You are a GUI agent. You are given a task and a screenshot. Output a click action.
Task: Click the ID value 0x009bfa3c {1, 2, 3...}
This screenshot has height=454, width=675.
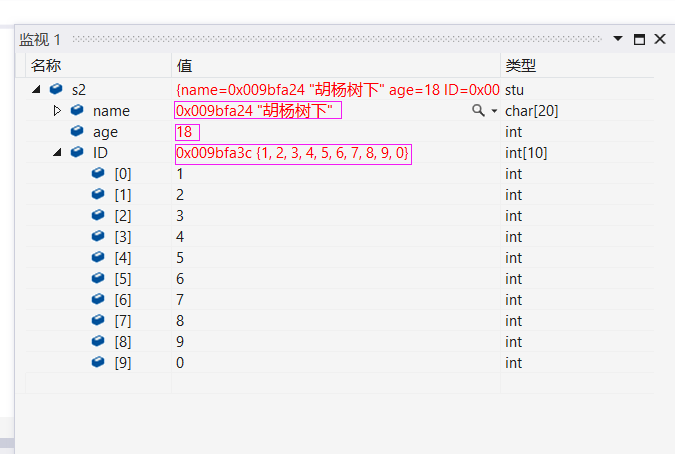[x=292, y=153]
